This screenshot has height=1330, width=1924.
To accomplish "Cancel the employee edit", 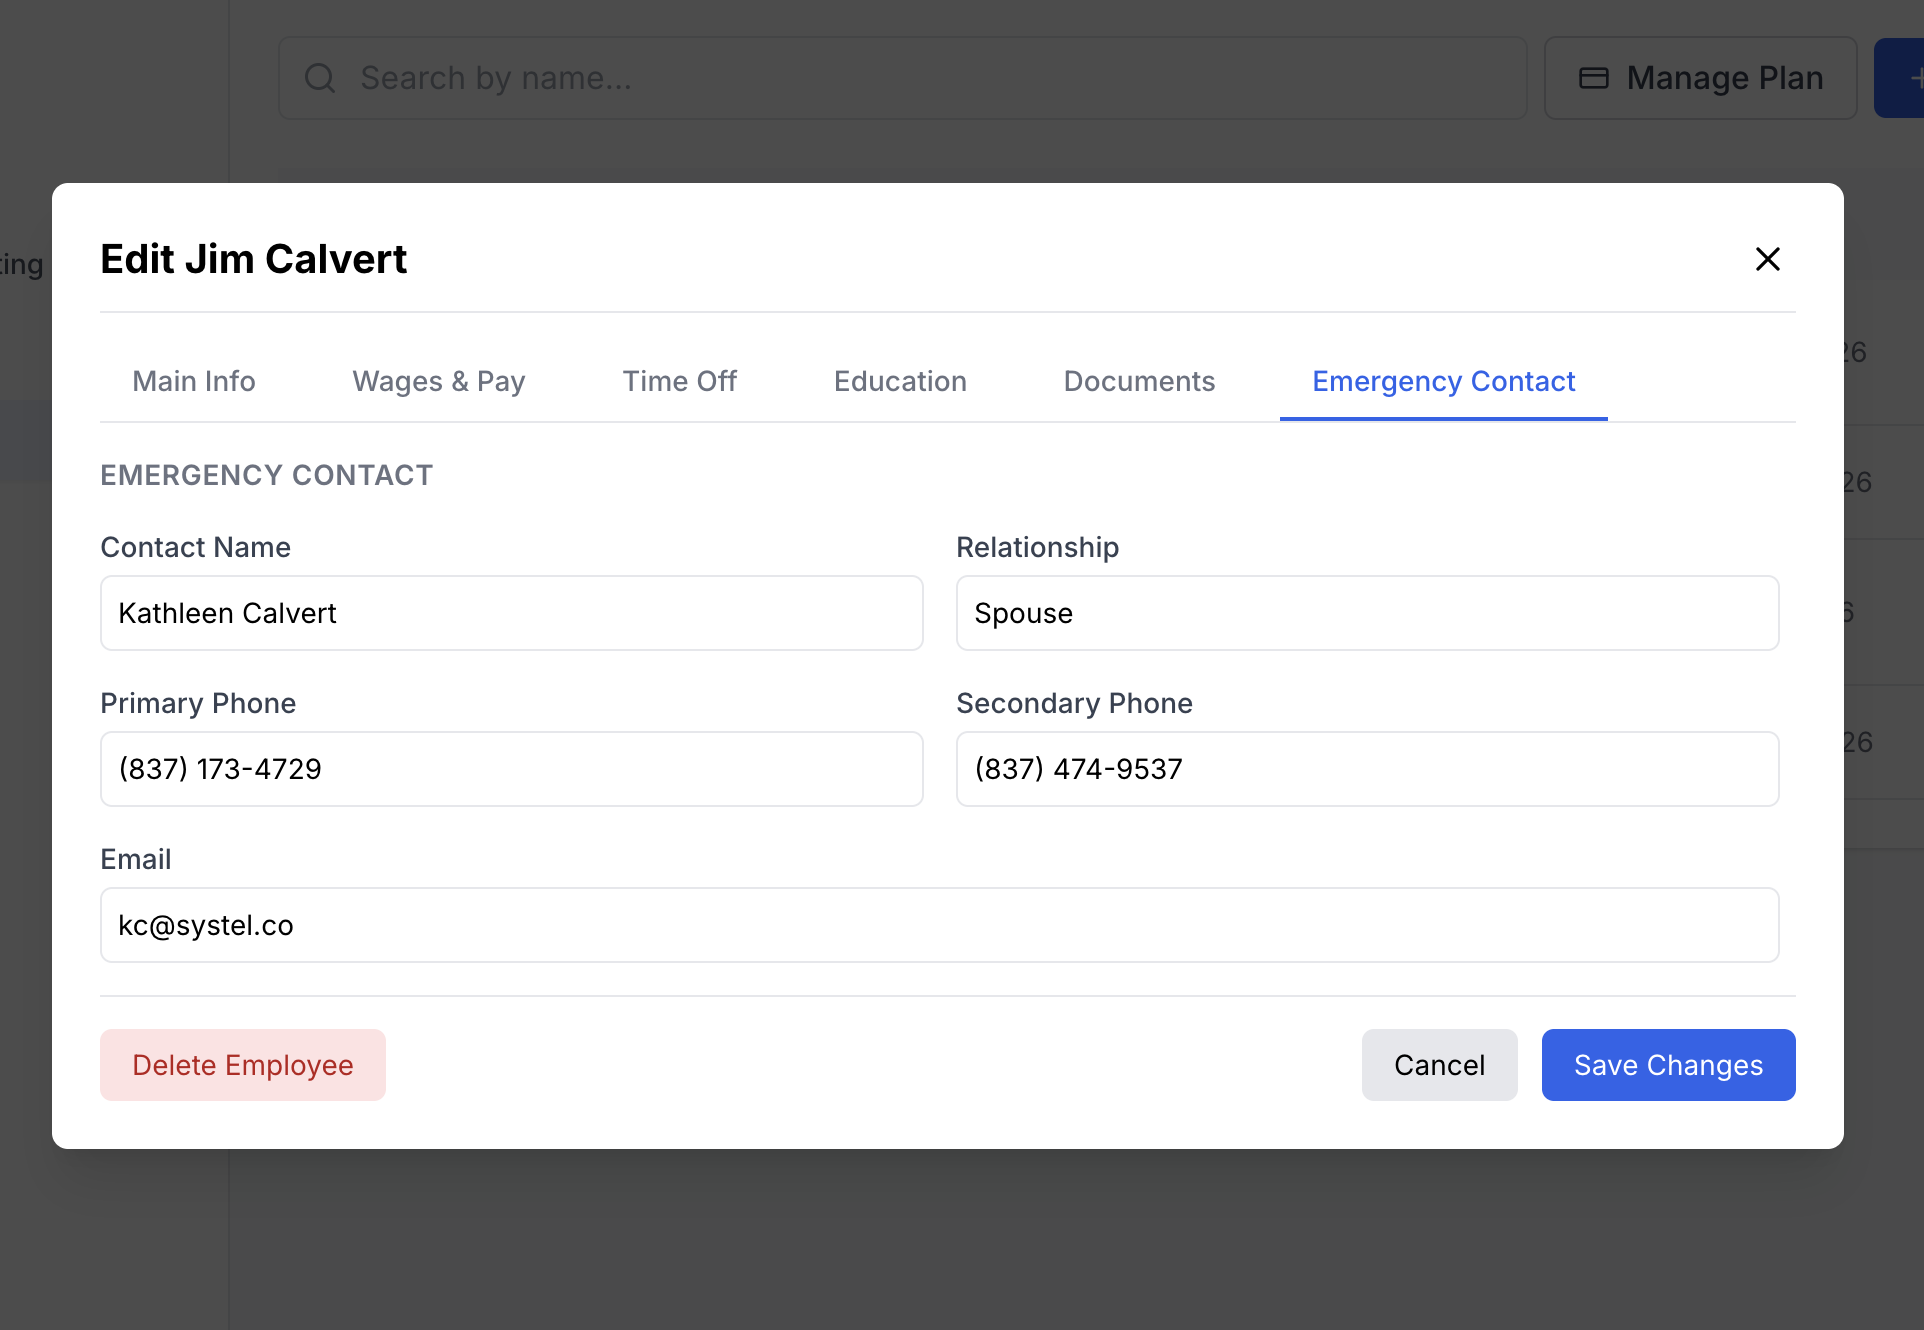I will (1439, 1065).
